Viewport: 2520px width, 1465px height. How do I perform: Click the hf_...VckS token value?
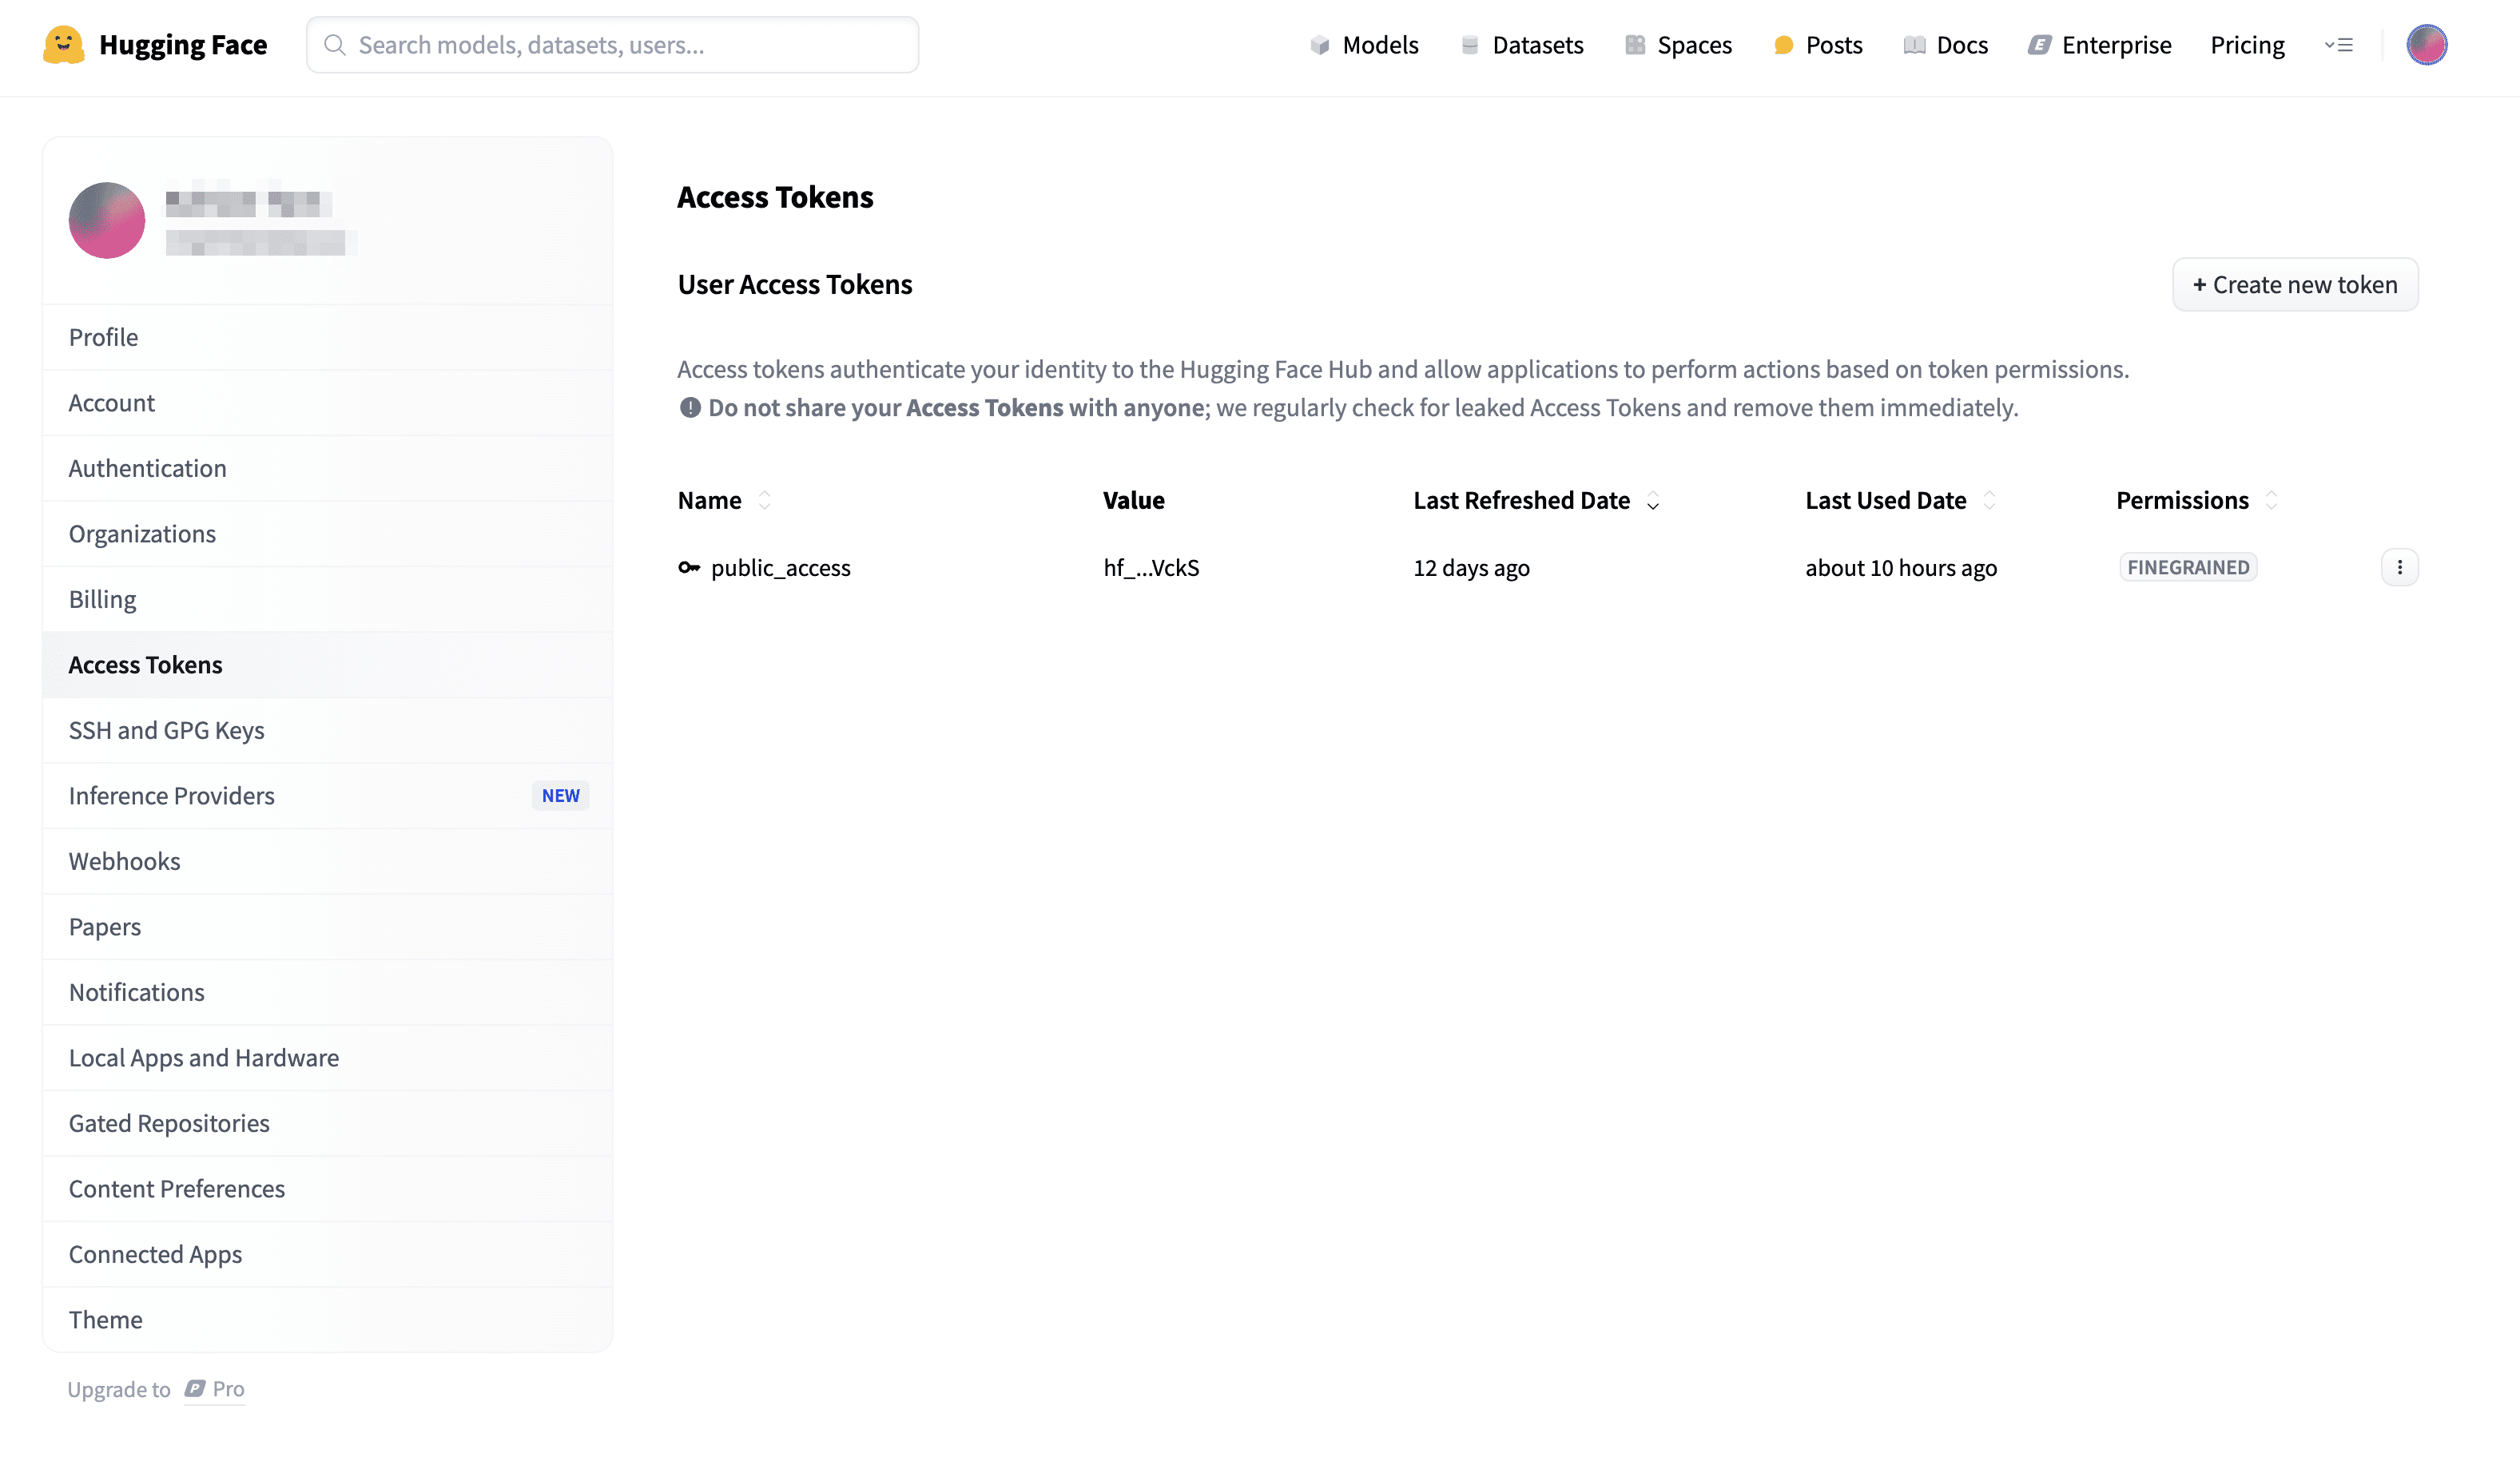point(1151,568)
